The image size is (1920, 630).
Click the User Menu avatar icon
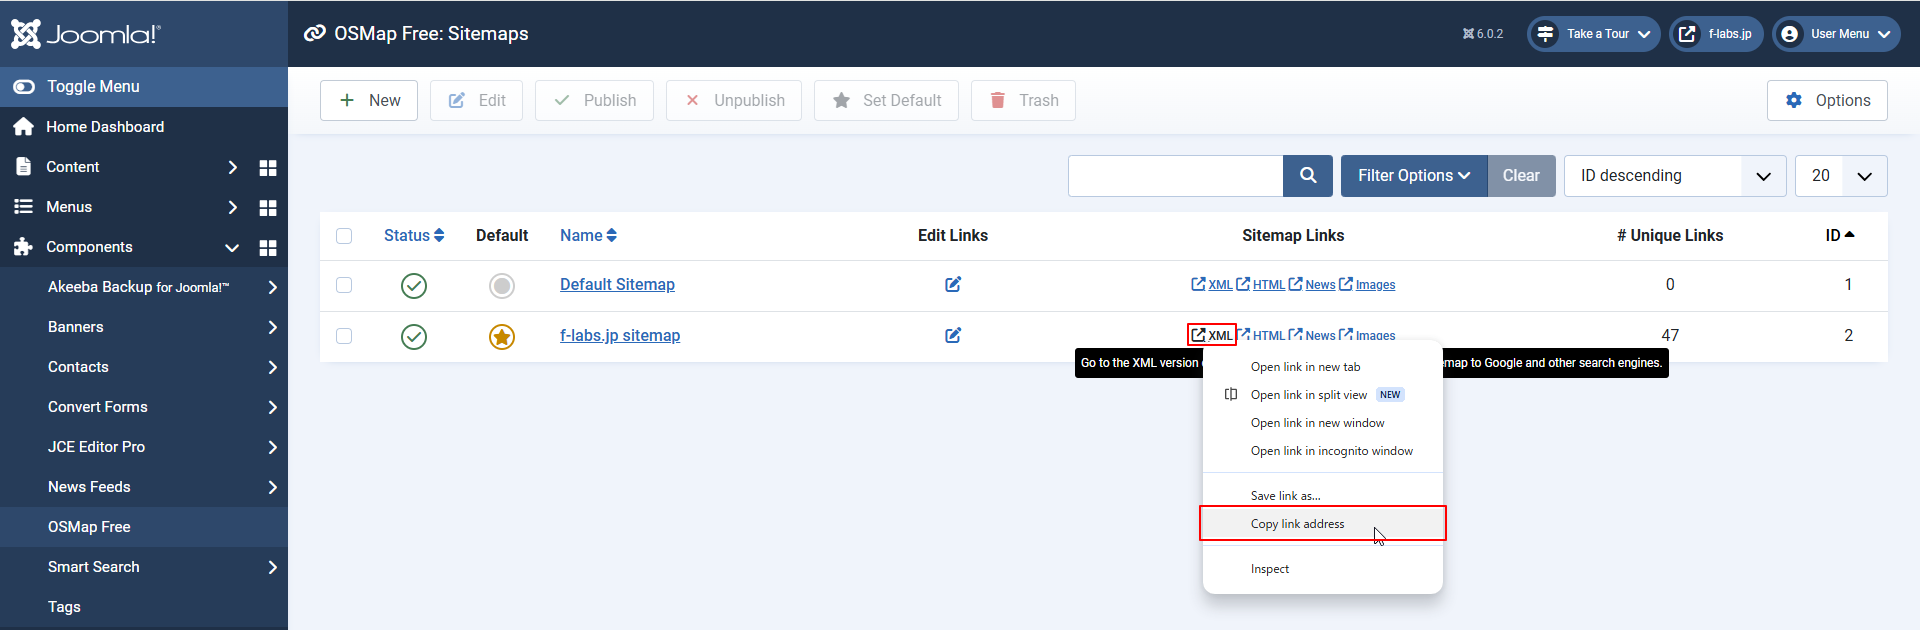coord(1790,34)
